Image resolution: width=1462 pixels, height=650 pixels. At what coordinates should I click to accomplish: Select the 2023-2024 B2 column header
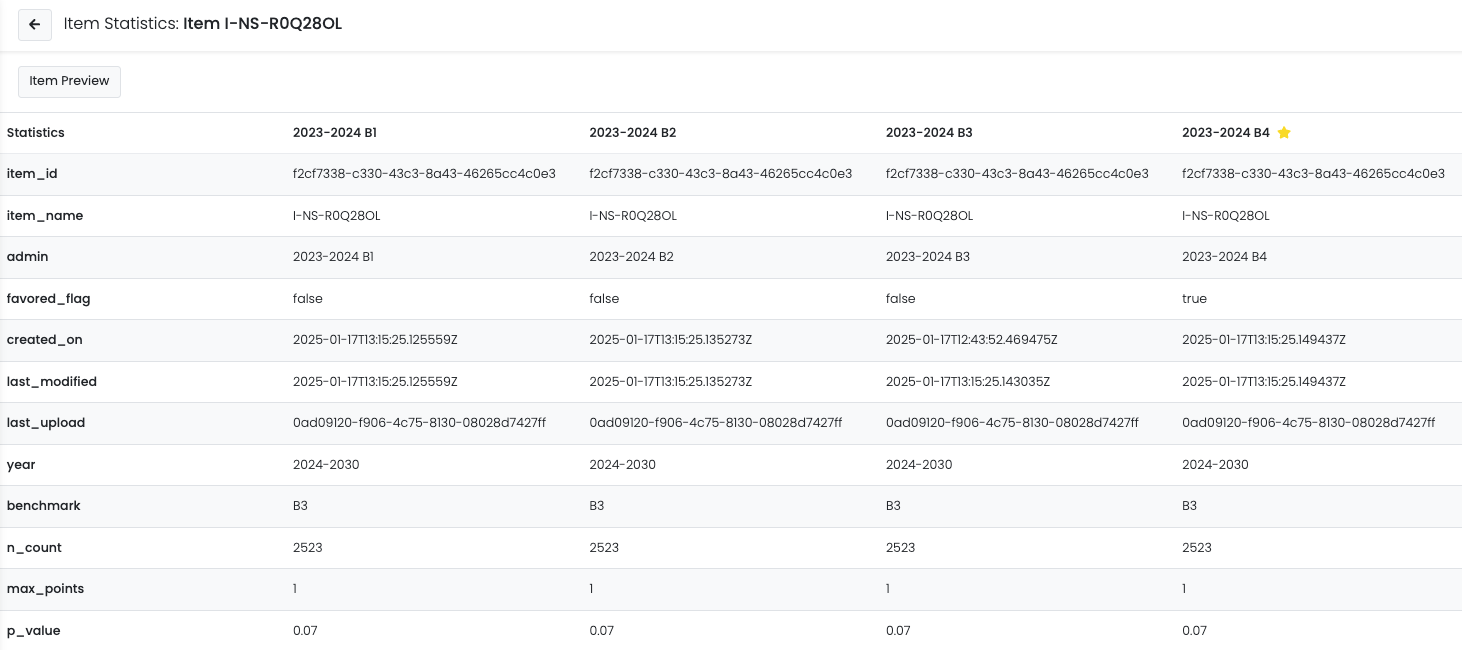(632, 133)
